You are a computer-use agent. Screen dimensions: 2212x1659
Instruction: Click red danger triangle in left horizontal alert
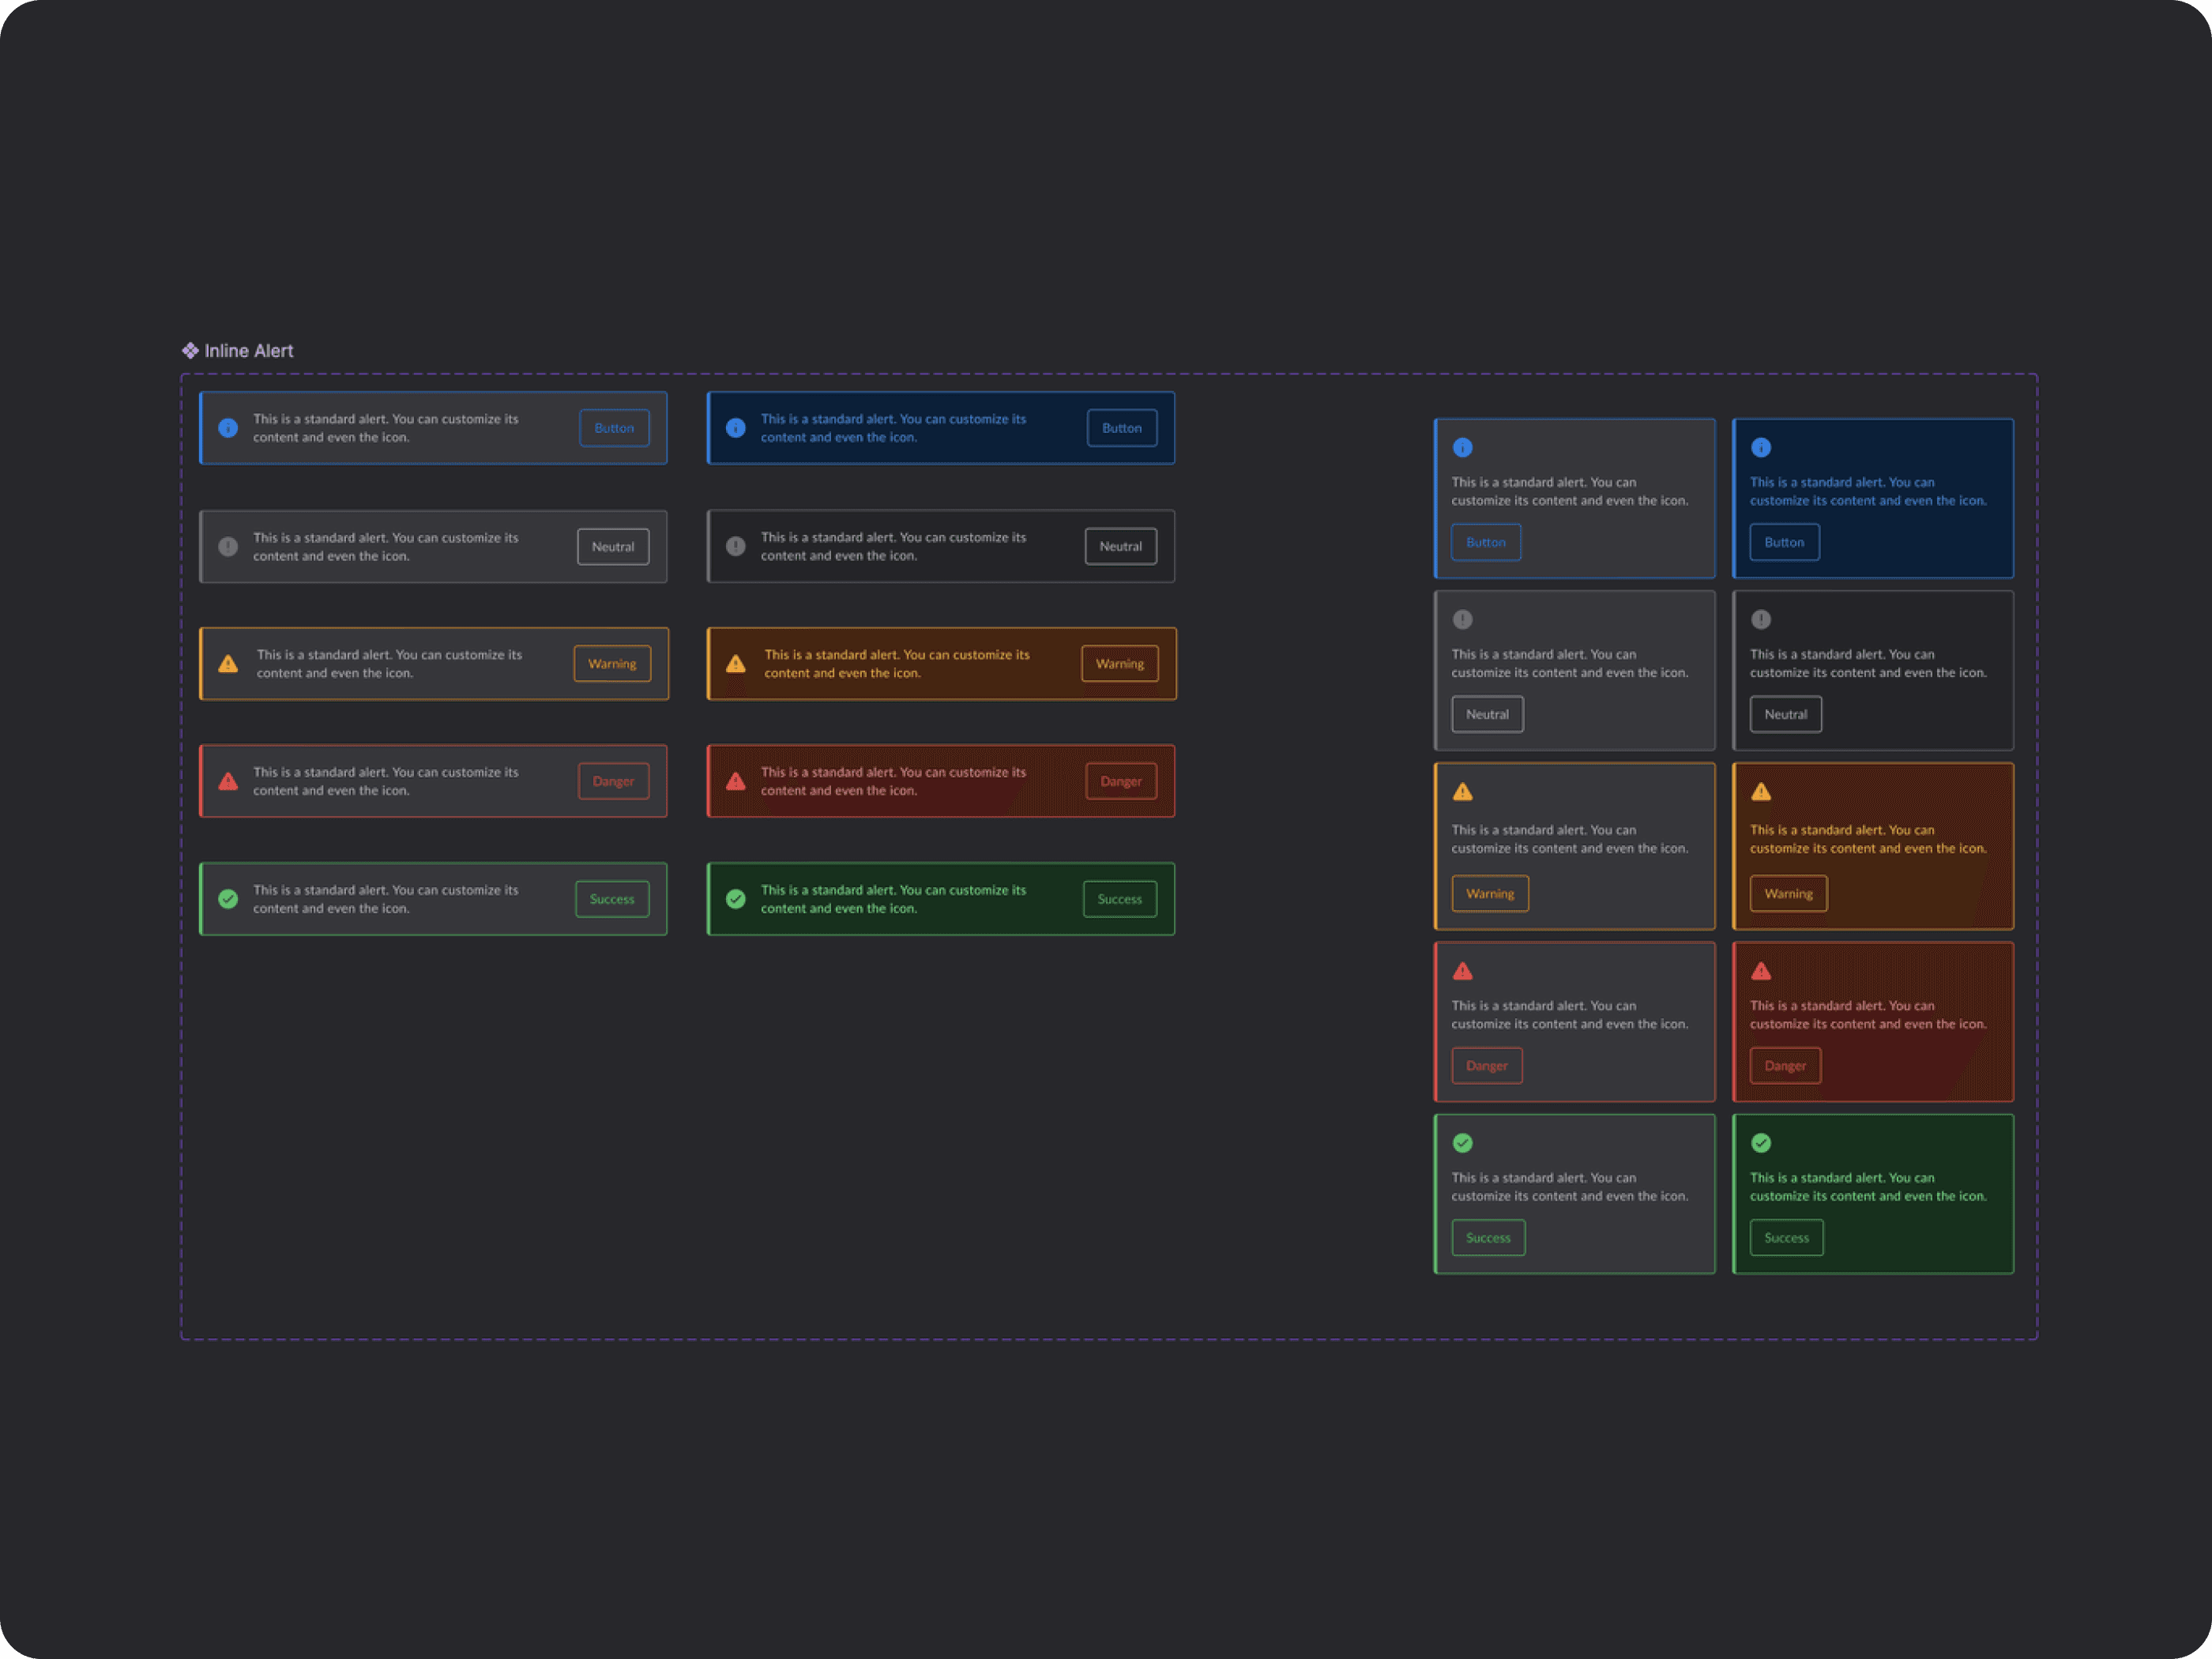click(x=228, y=781)
